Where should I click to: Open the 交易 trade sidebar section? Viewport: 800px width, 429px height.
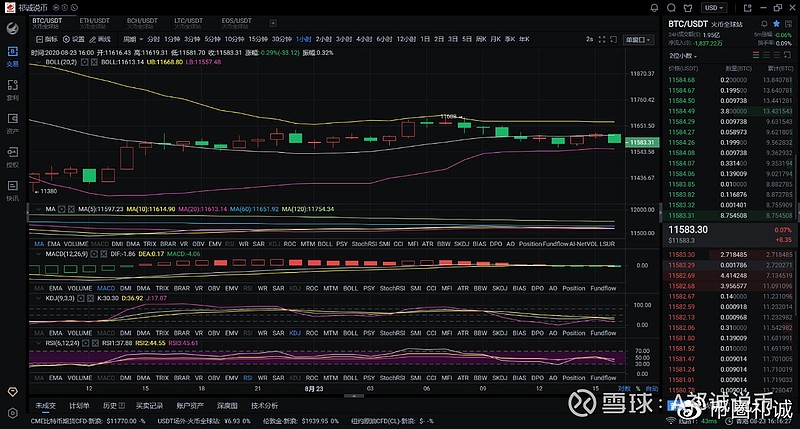point(12,56)
